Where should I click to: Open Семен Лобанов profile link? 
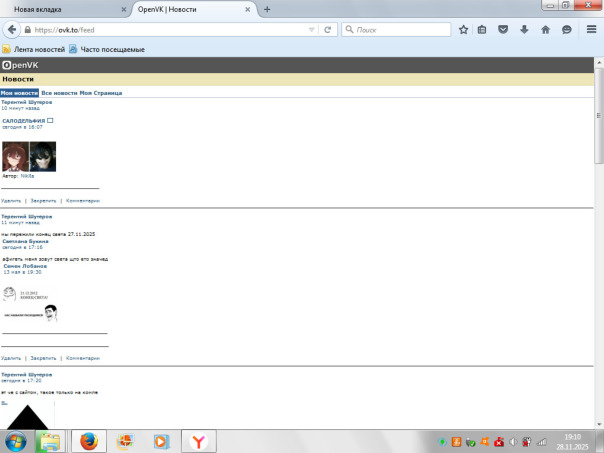tap(25, 266)
